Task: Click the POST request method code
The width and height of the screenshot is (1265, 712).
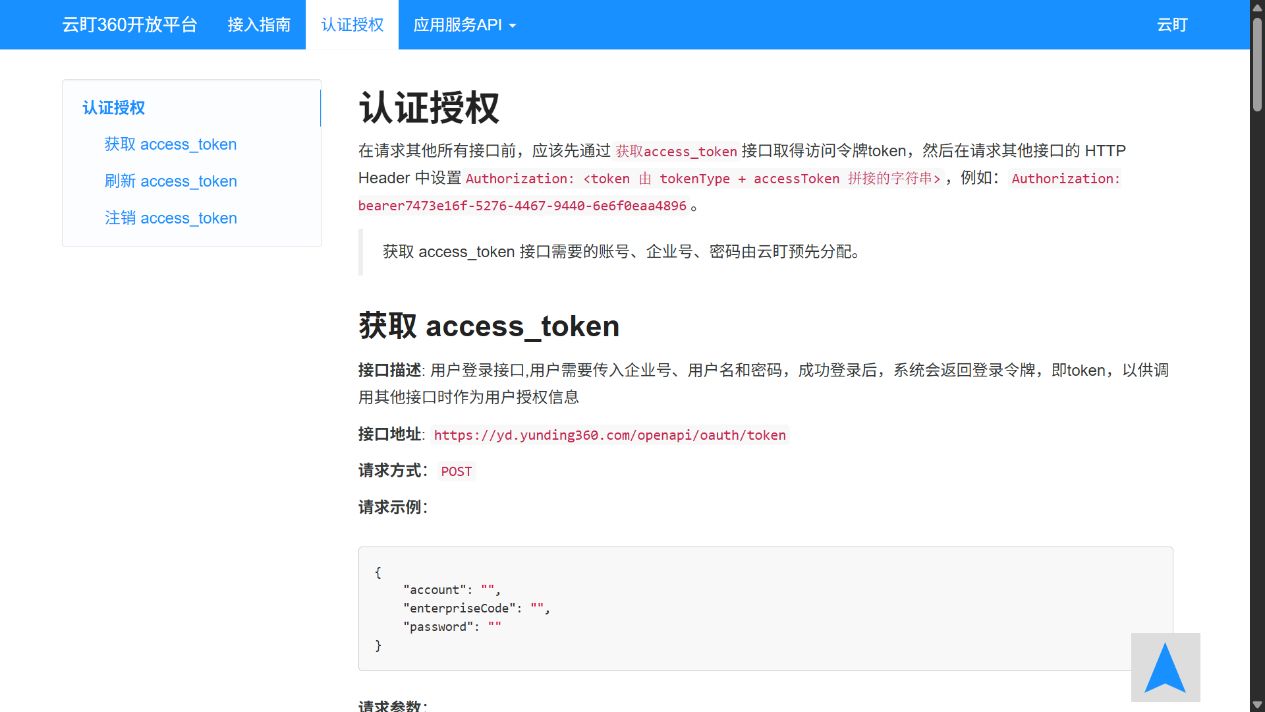Action: point(456,472)
